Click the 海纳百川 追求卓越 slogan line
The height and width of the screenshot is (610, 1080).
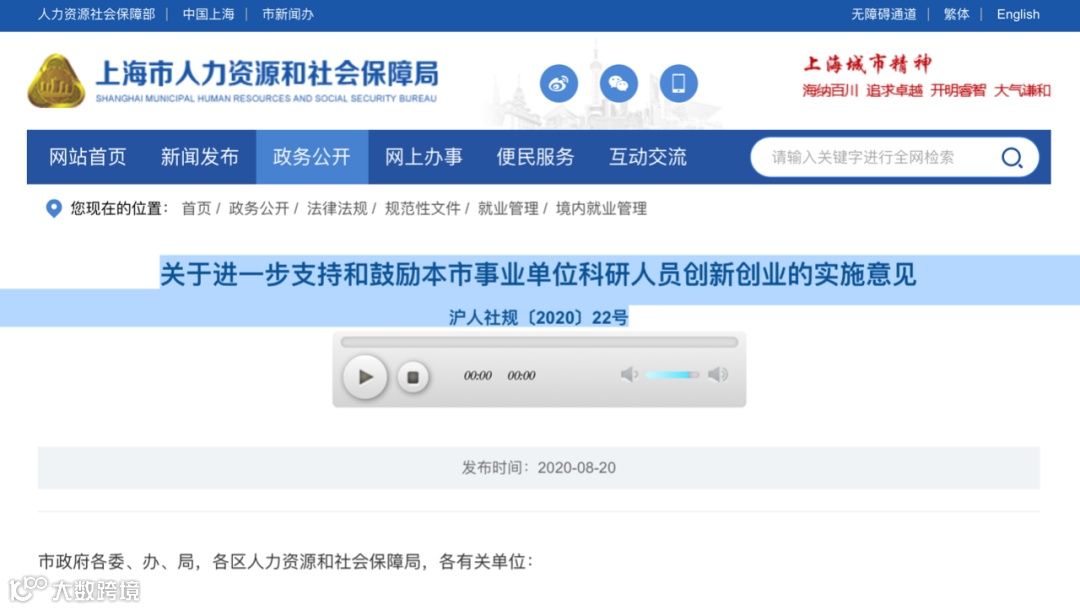point(926,91)
